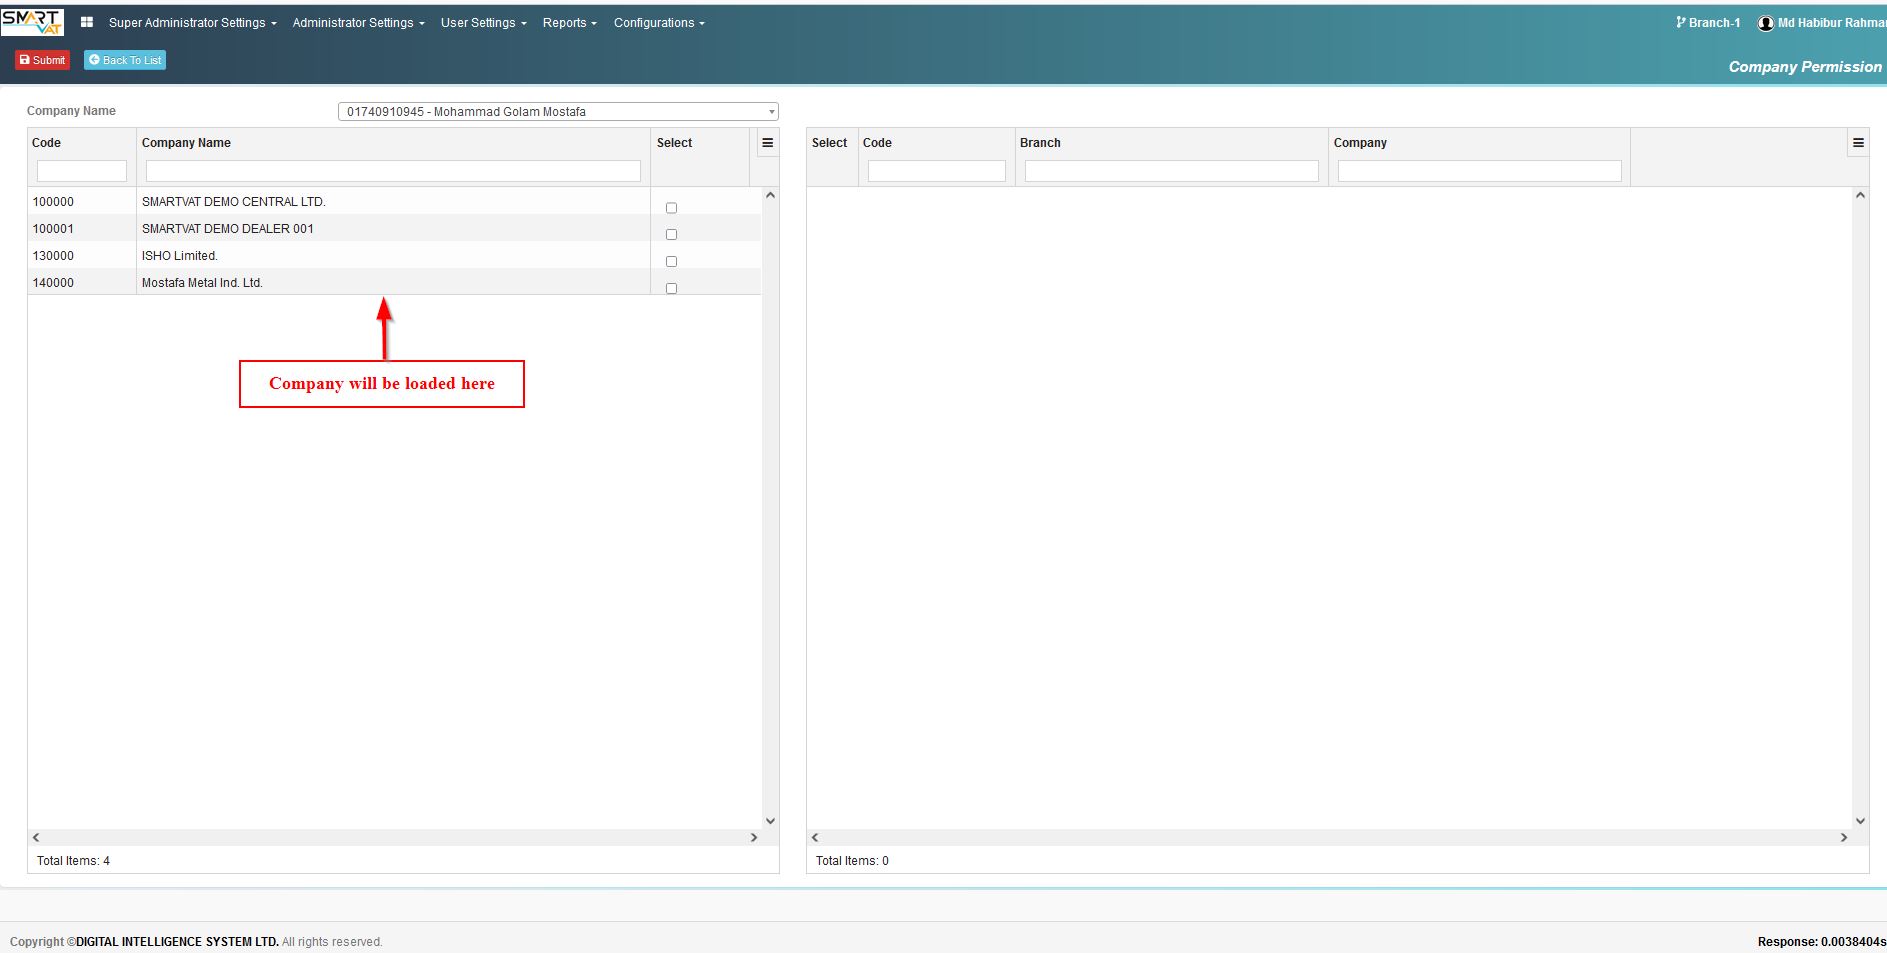Expand Super Administrator Settings menu
The width and height of the screenshot is (1887, 953).
coord(193,23)
